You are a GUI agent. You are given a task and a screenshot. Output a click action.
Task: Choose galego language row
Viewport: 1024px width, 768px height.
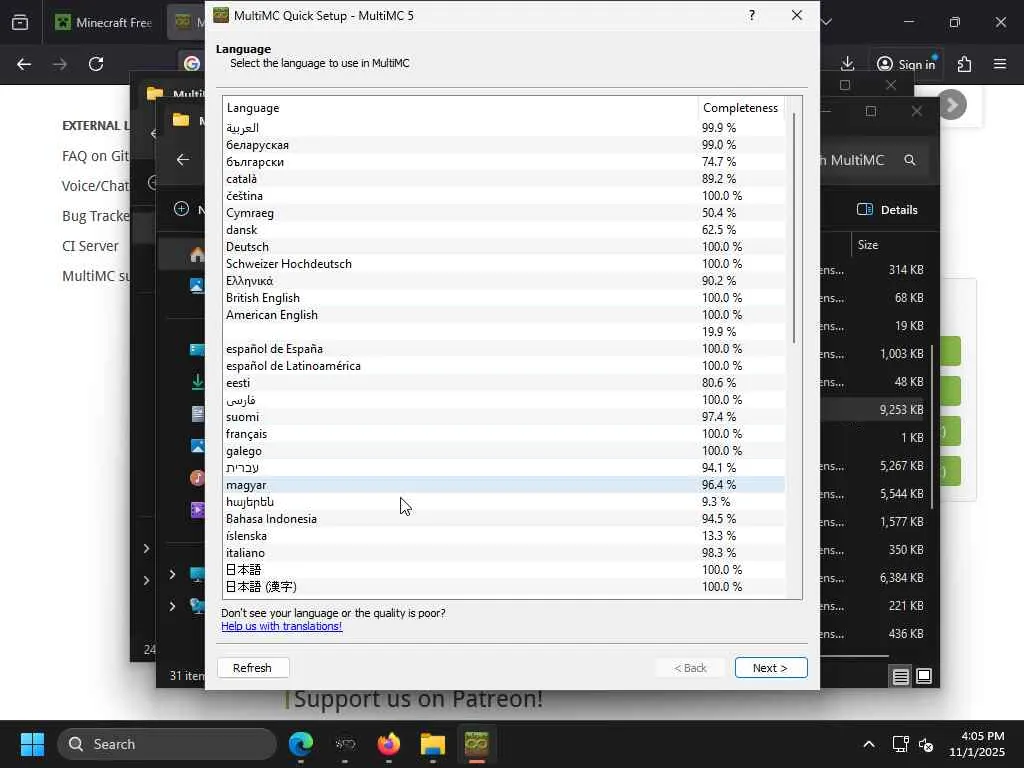504,451
